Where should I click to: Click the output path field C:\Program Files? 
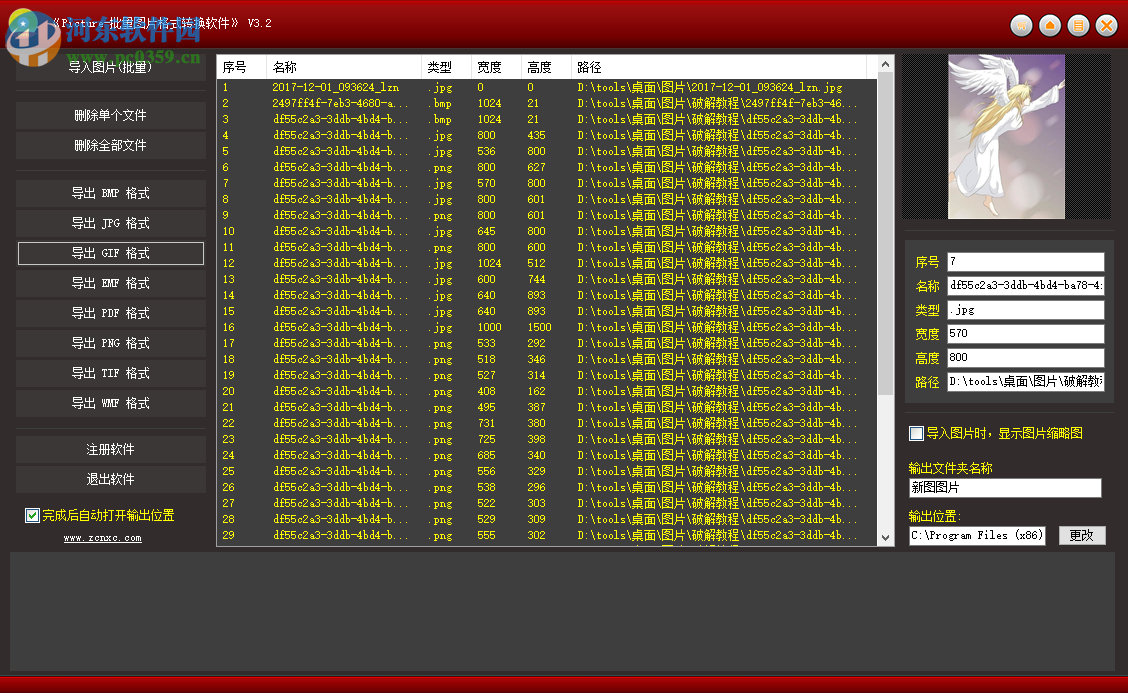(x=976, y=535)
